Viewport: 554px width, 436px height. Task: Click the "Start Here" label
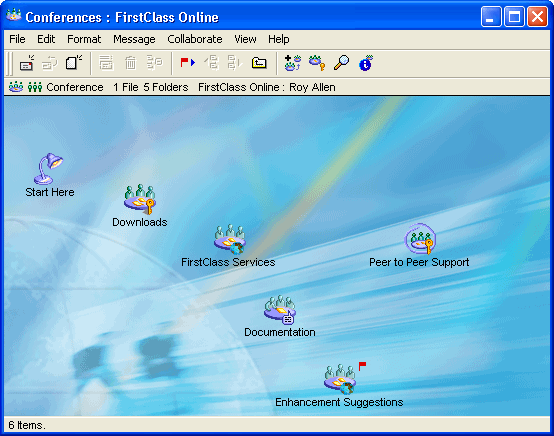(50, 192)
